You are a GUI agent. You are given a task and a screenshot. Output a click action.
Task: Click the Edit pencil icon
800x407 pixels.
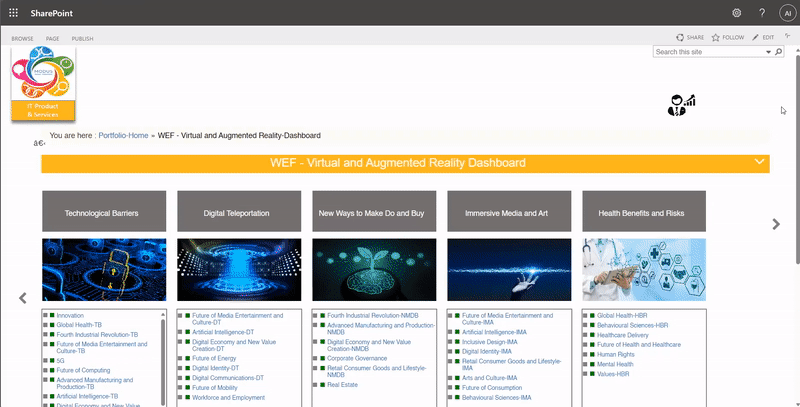[755, 37]
